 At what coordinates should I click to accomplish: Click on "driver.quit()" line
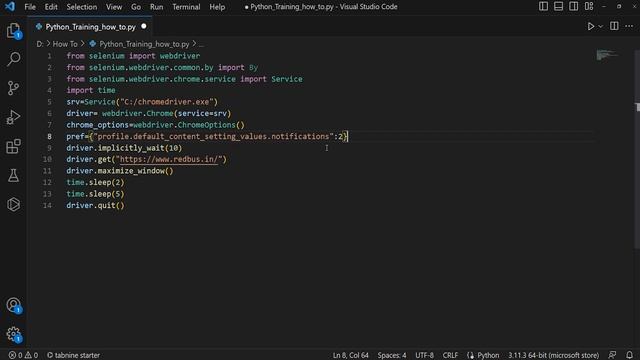tap(96, 205)
